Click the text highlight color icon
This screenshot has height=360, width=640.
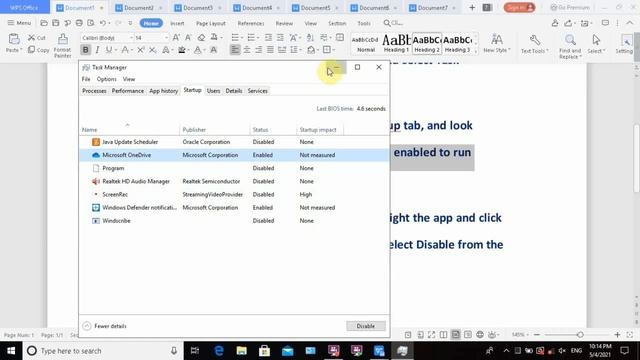[x=182, y=50]
